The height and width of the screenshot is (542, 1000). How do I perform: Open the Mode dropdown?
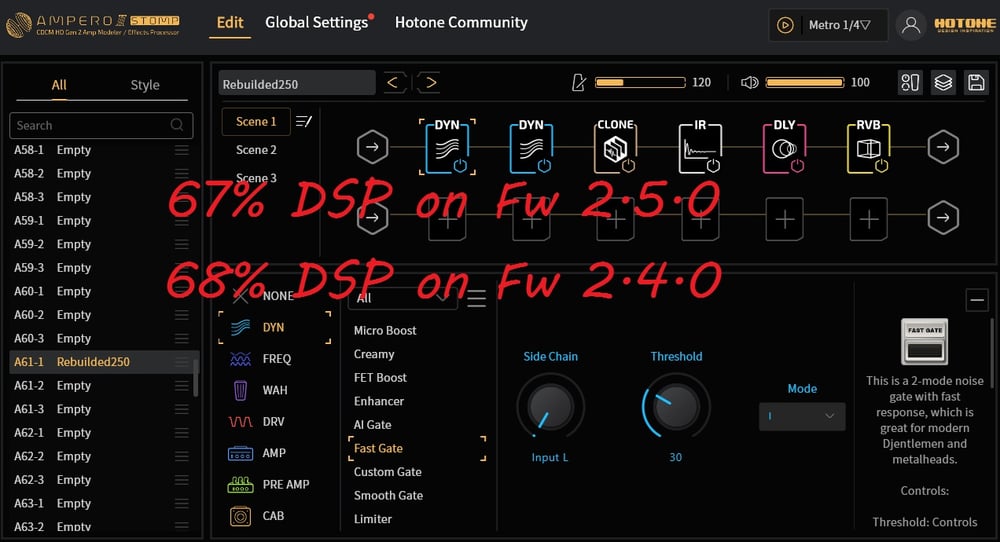(x=802, y=416)
